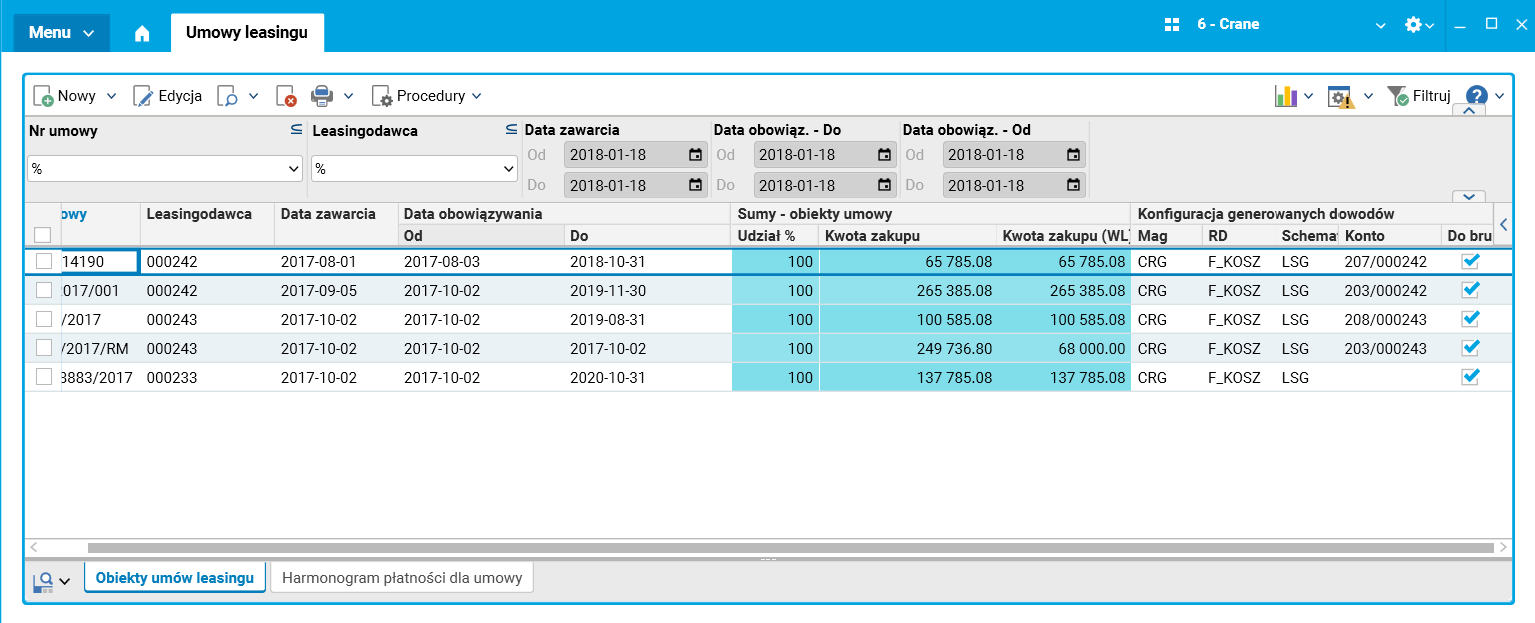Click the scrollbar left arrow
Image resolution: width=1535 pixels, height=623 pixels.
pos(33,548)
